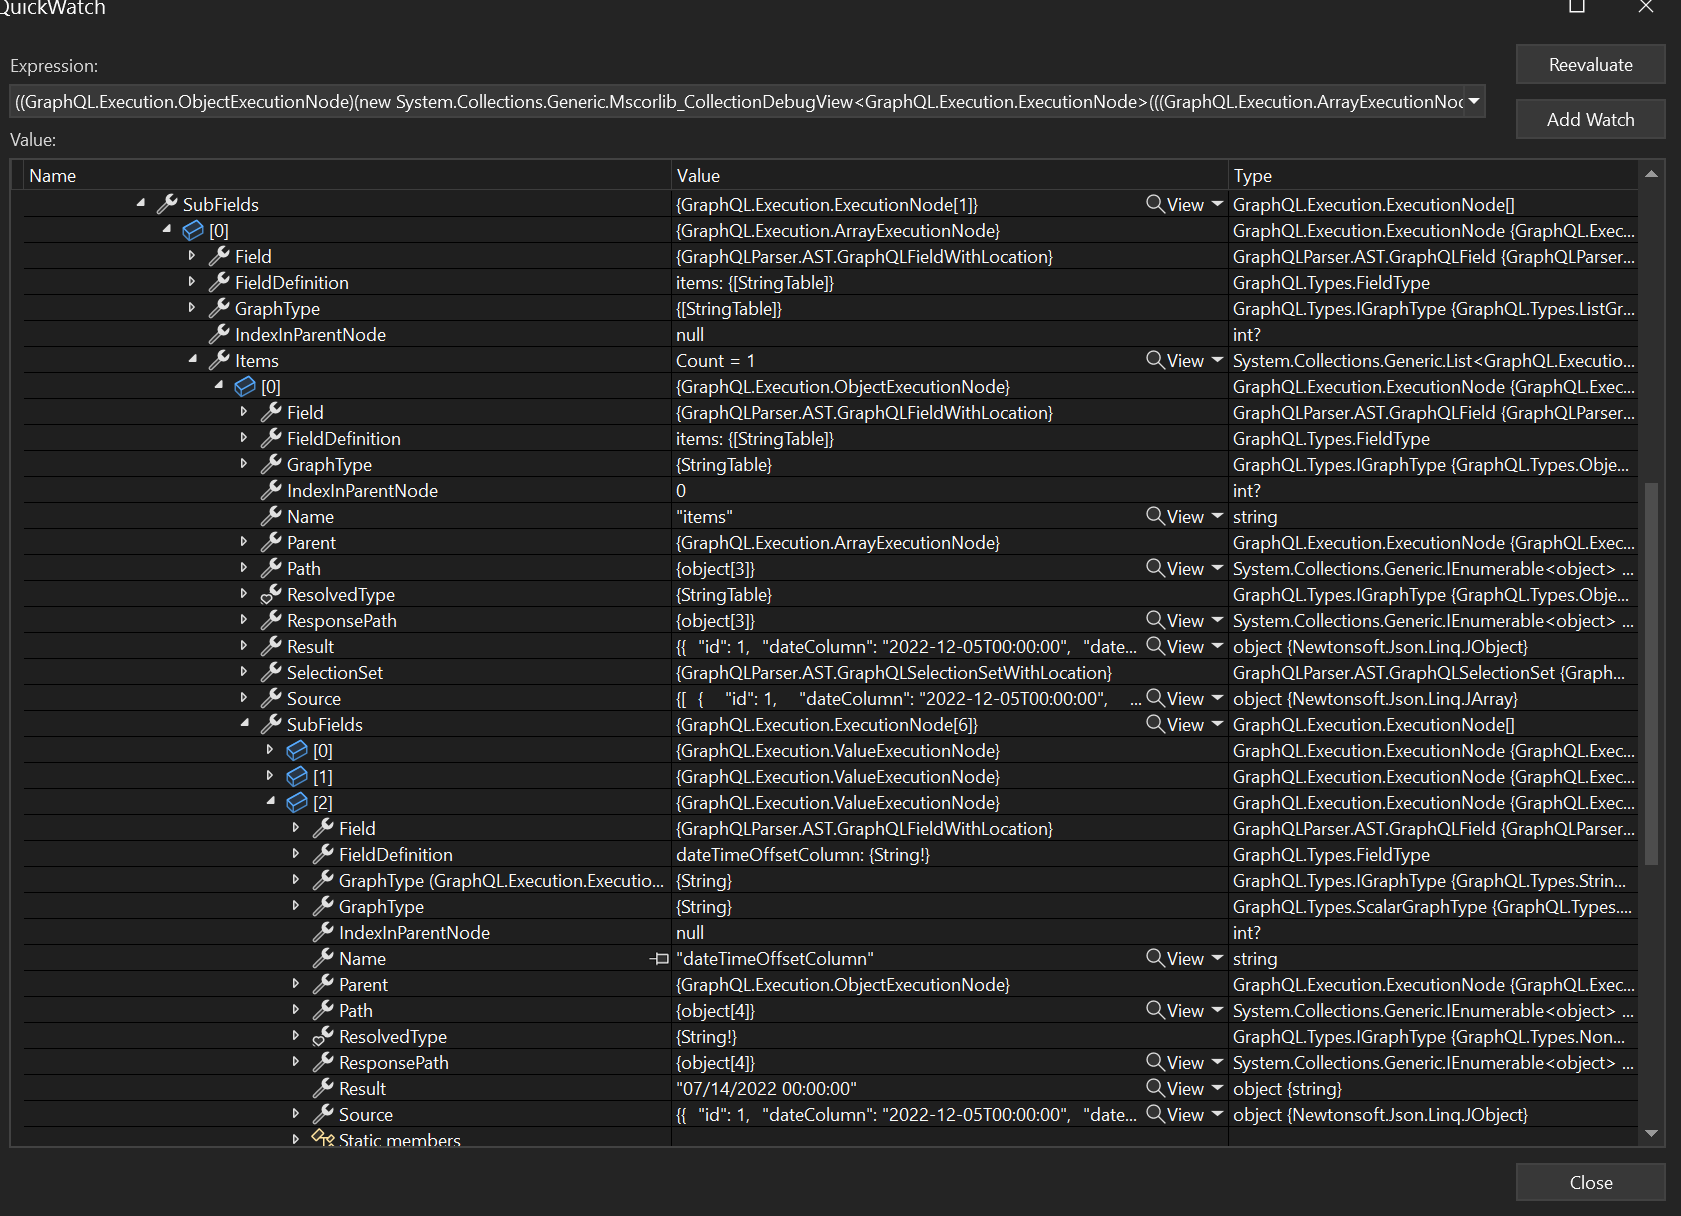Unpin the Name "dateTimeOffsetColumn" value
The image size is (1681, 1216).
coord(660,958)
